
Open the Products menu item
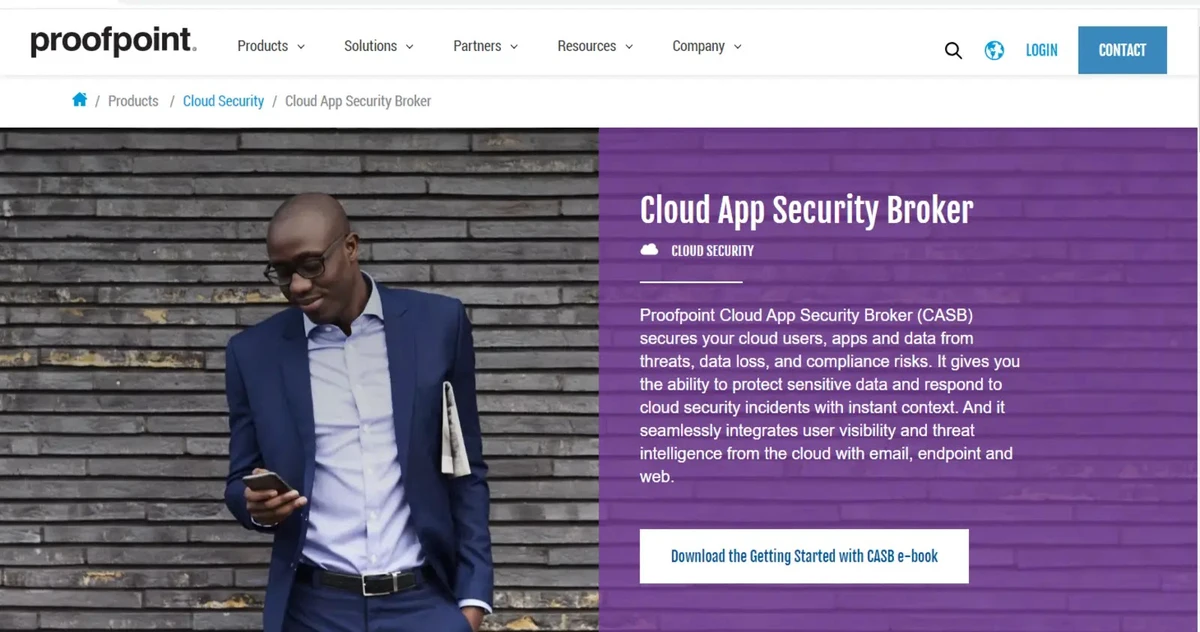coord(262,46)
